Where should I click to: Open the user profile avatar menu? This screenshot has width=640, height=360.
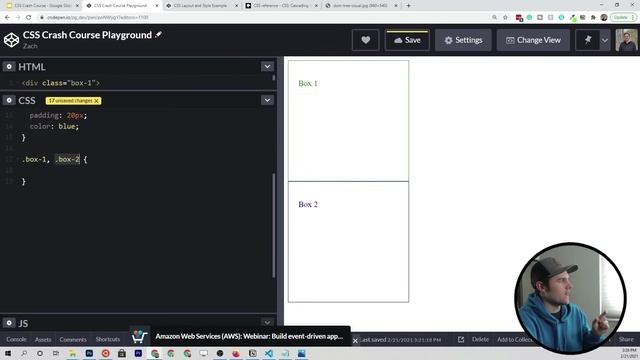click(626, 40)
